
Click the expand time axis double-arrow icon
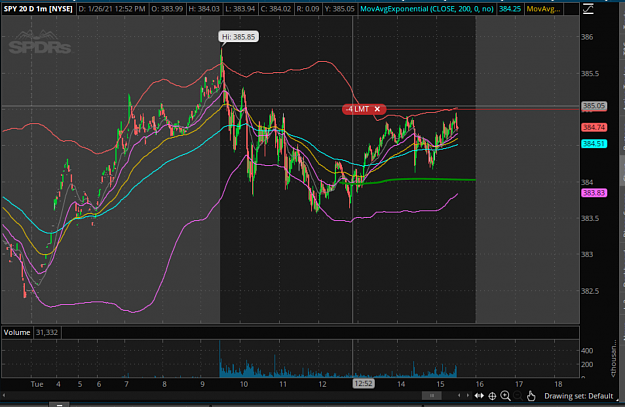pyautogui.click(x=479, y=396)
